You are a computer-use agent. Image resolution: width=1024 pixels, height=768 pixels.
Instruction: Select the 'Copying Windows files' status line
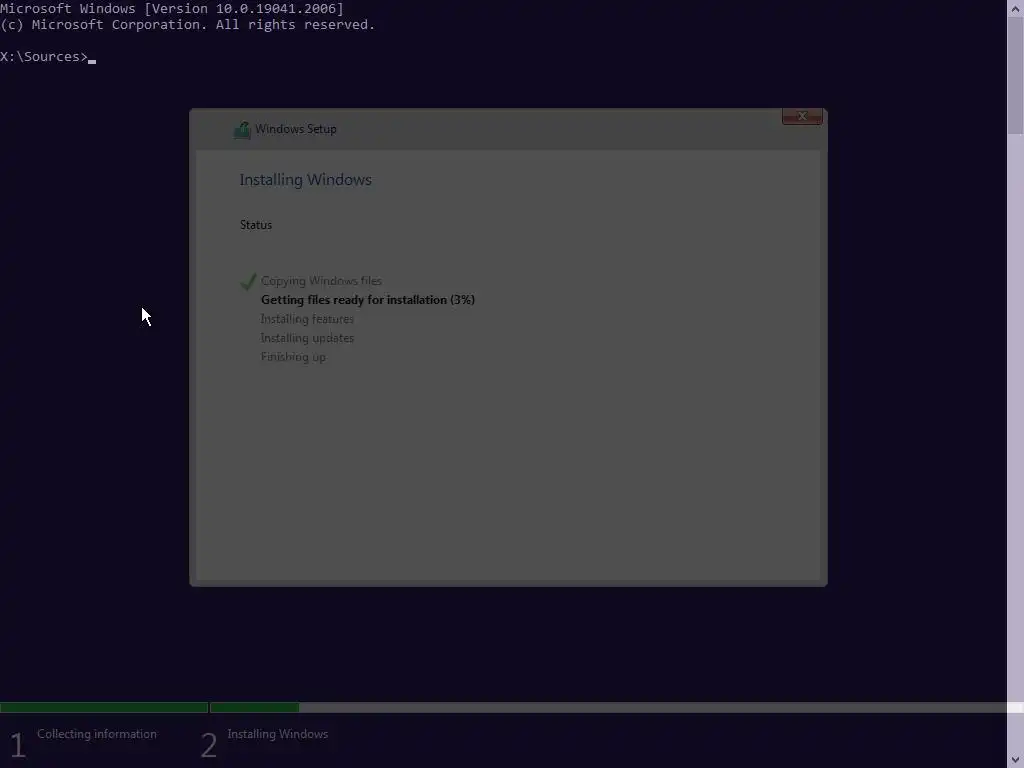click(x=321, y=281)
